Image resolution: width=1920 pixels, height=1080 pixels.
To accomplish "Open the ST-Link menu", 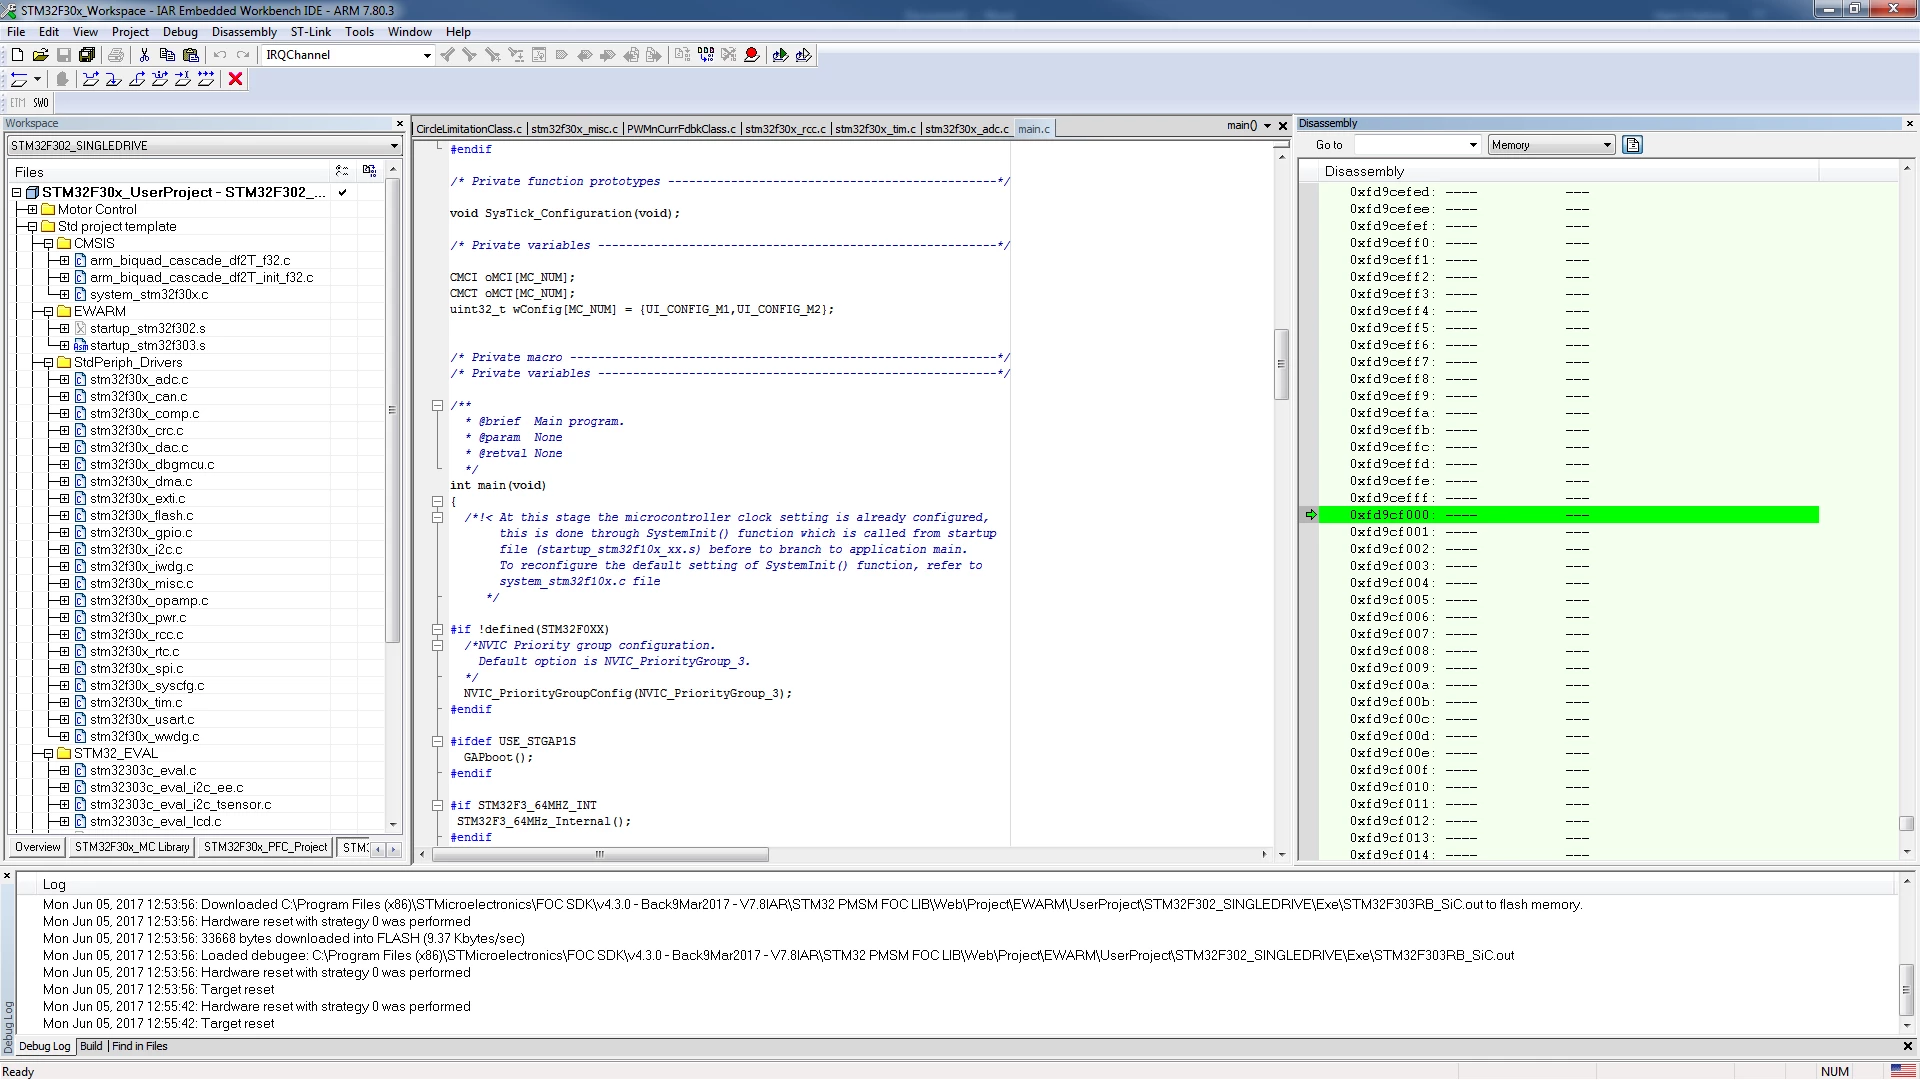I will pyautogui.click(x=311, y=32).
